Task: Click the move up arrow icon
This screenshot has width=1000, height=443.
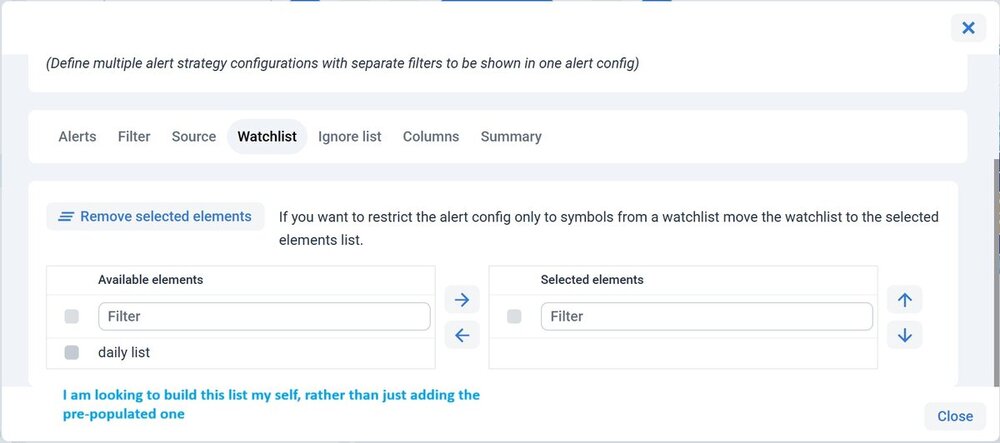Action: pyautogui.click(x=904, y=299)
